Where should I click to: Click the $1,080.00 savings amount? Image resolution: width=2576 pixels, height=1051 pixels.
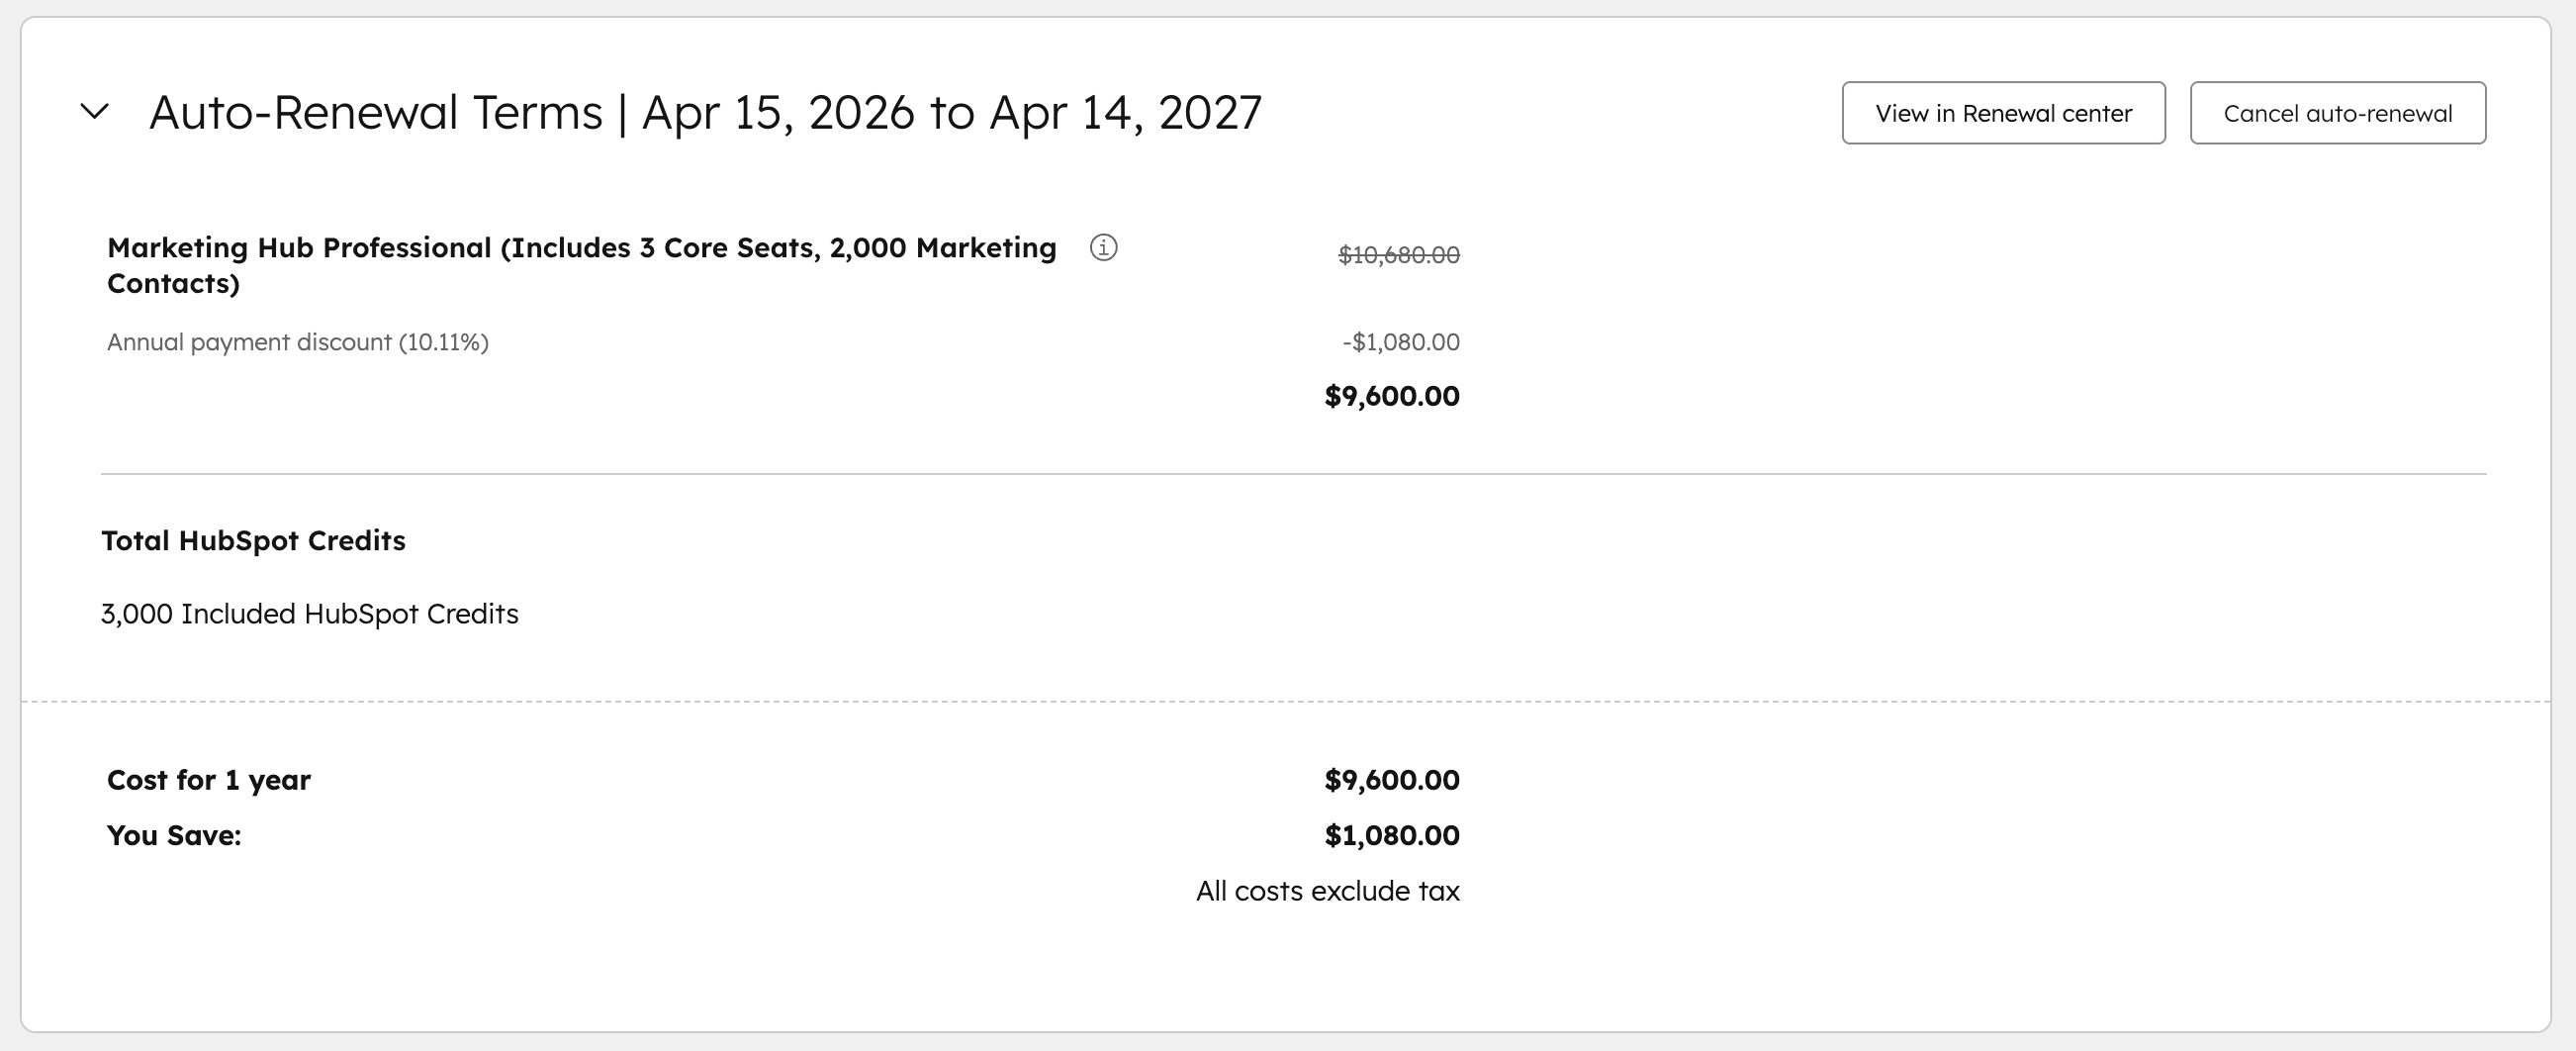[x=1392, y=834]
